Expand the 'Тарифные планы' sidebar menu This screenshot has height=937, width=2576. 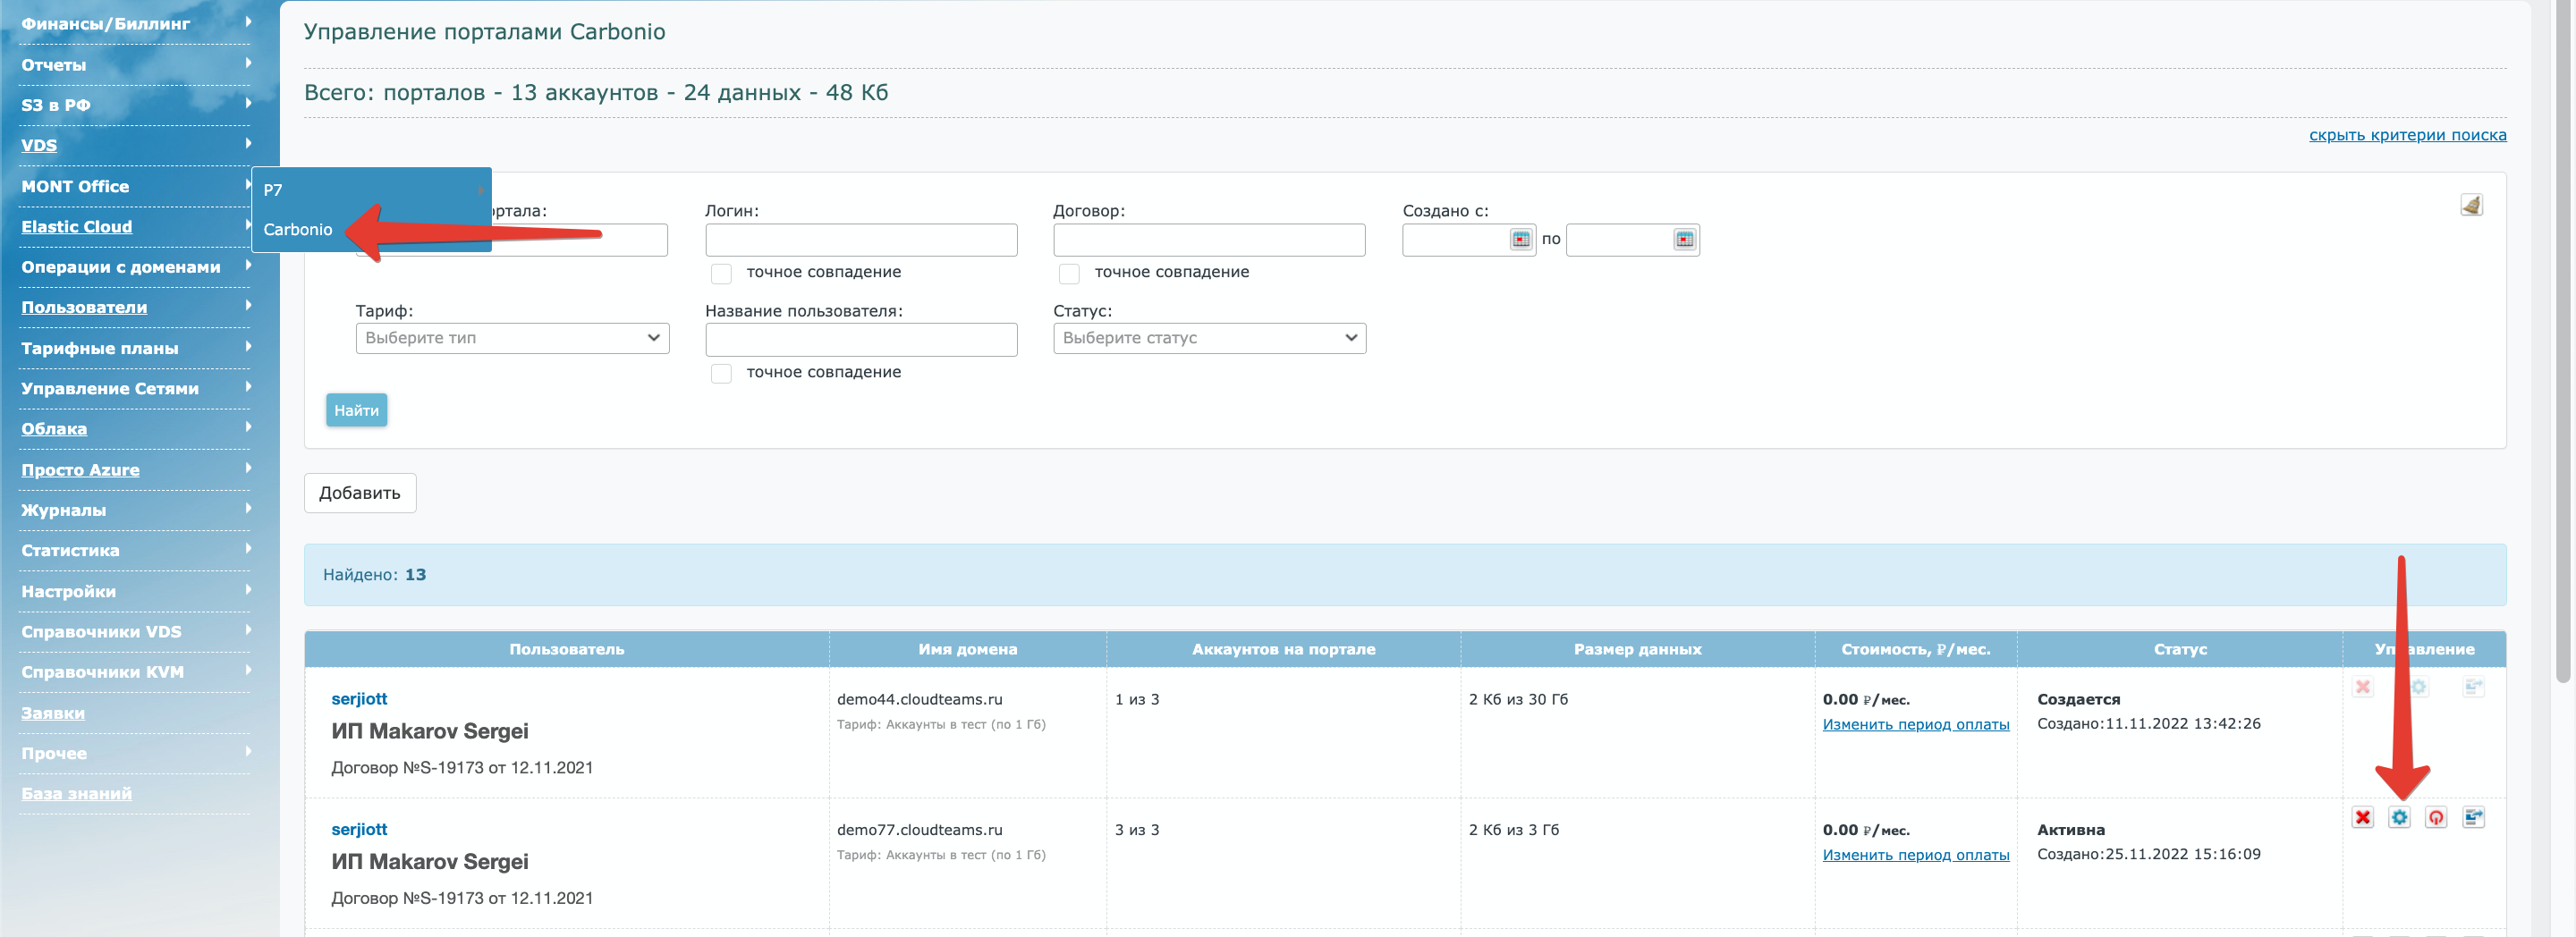click(100, 348)
